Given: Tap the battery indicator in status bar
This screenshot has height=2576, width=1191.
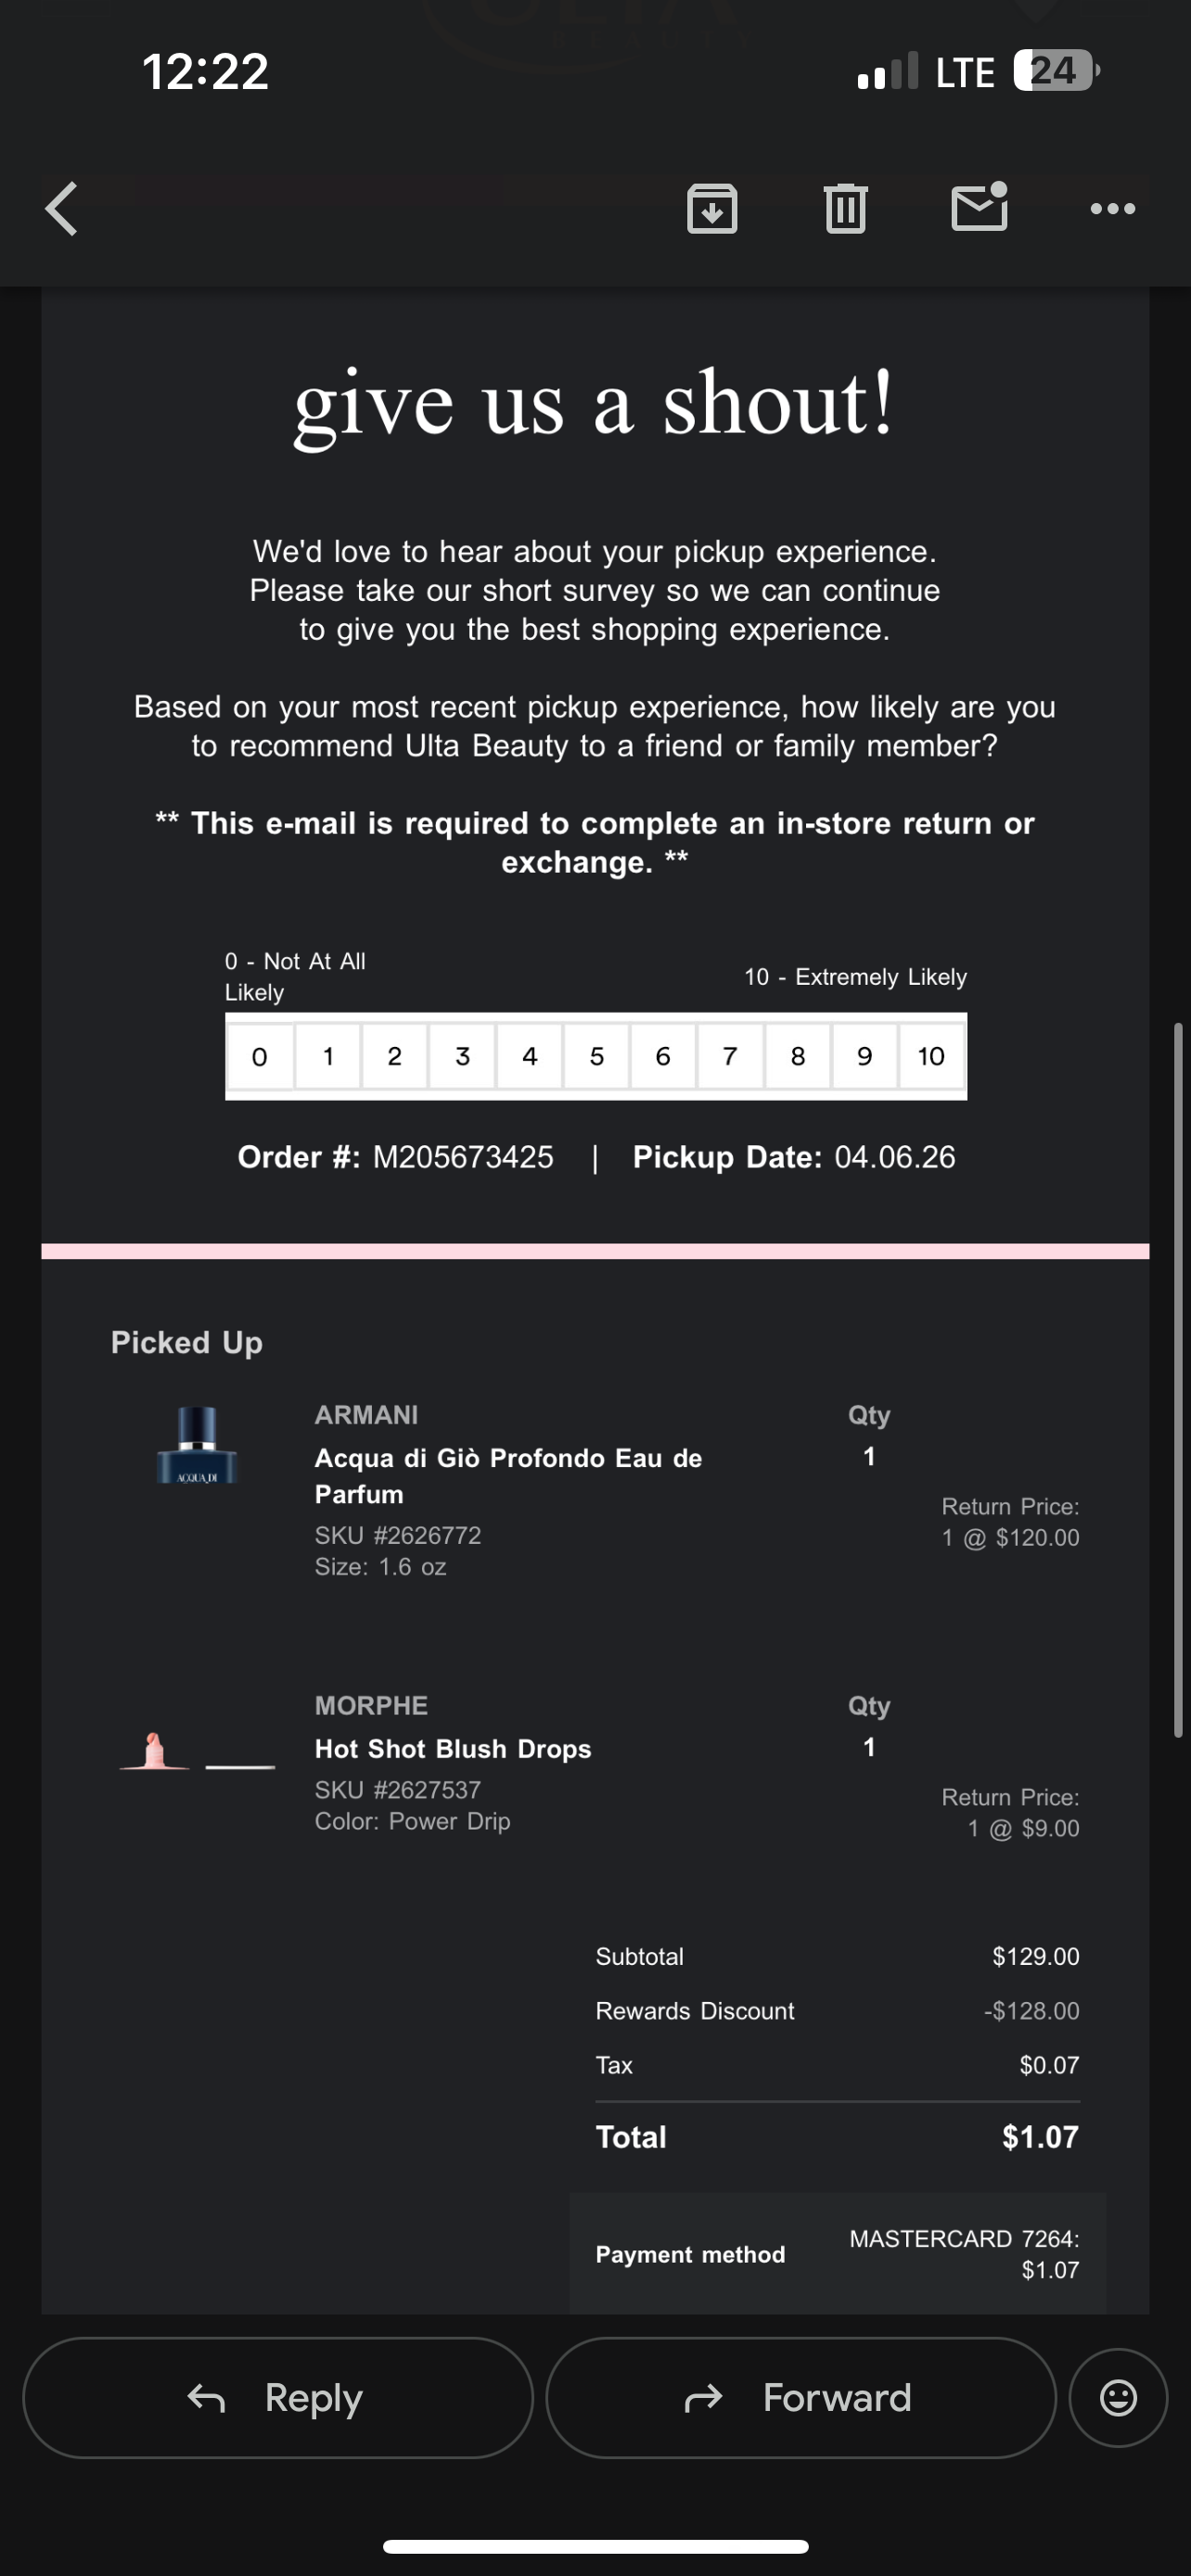Looking at the screenshot, I should (x=1055, y=71).
